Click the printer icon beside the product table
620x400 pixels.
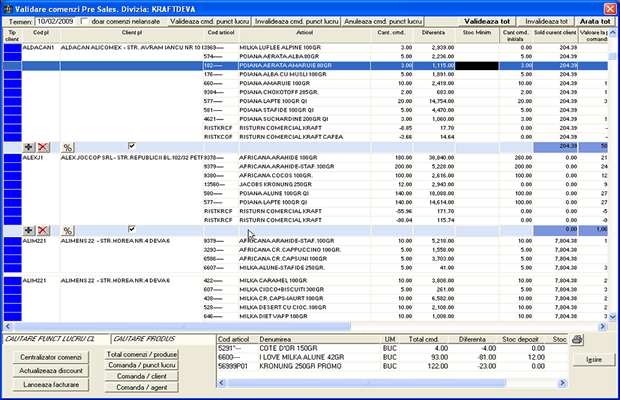point(577,340)
